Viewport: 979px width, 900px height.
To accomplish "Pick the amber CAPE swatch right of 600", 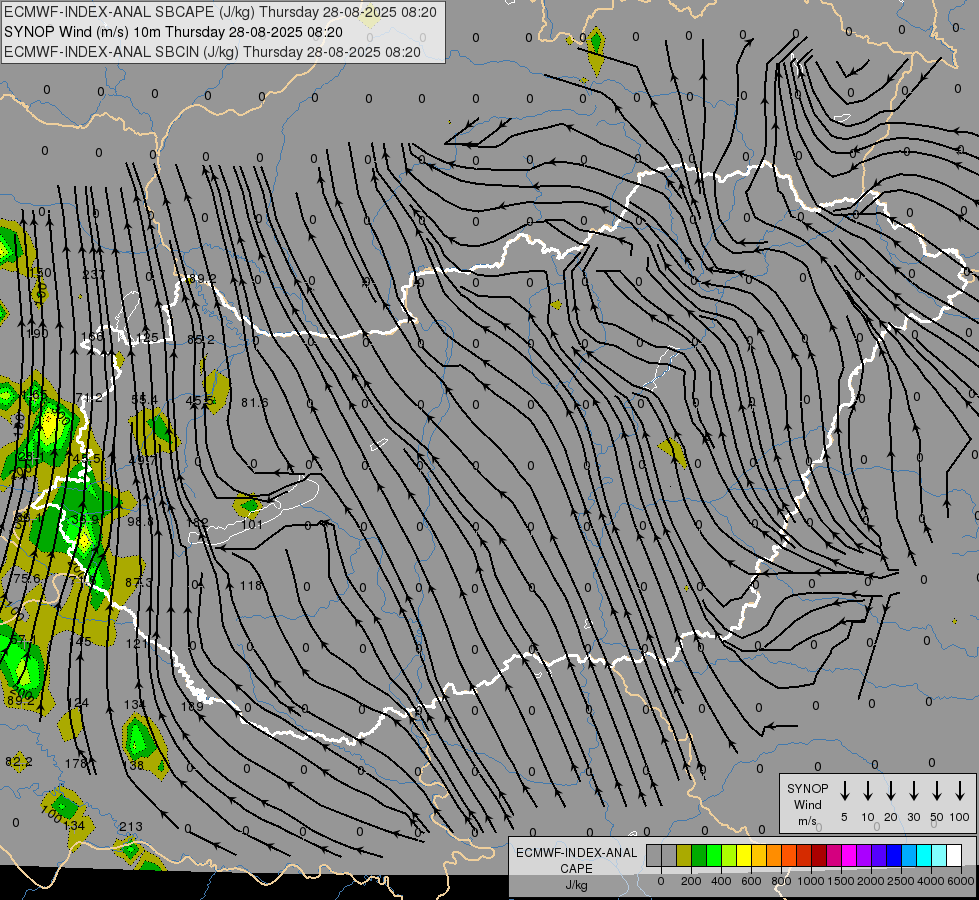I will point(759,855).
